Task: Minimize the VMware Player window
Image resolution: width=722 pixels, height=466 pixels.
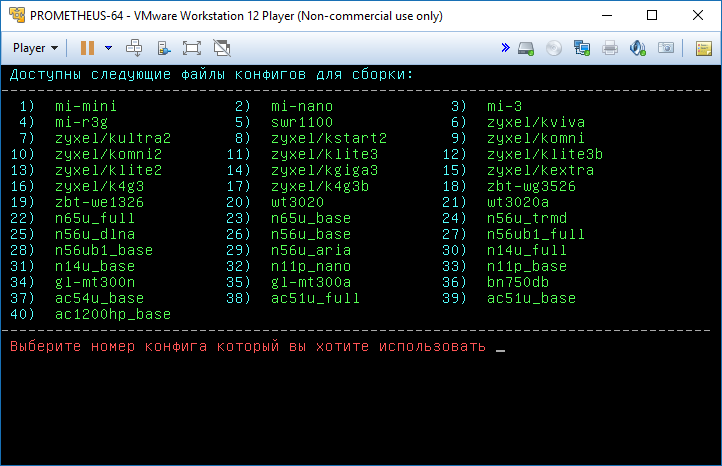Action: [x=607, y=15]
